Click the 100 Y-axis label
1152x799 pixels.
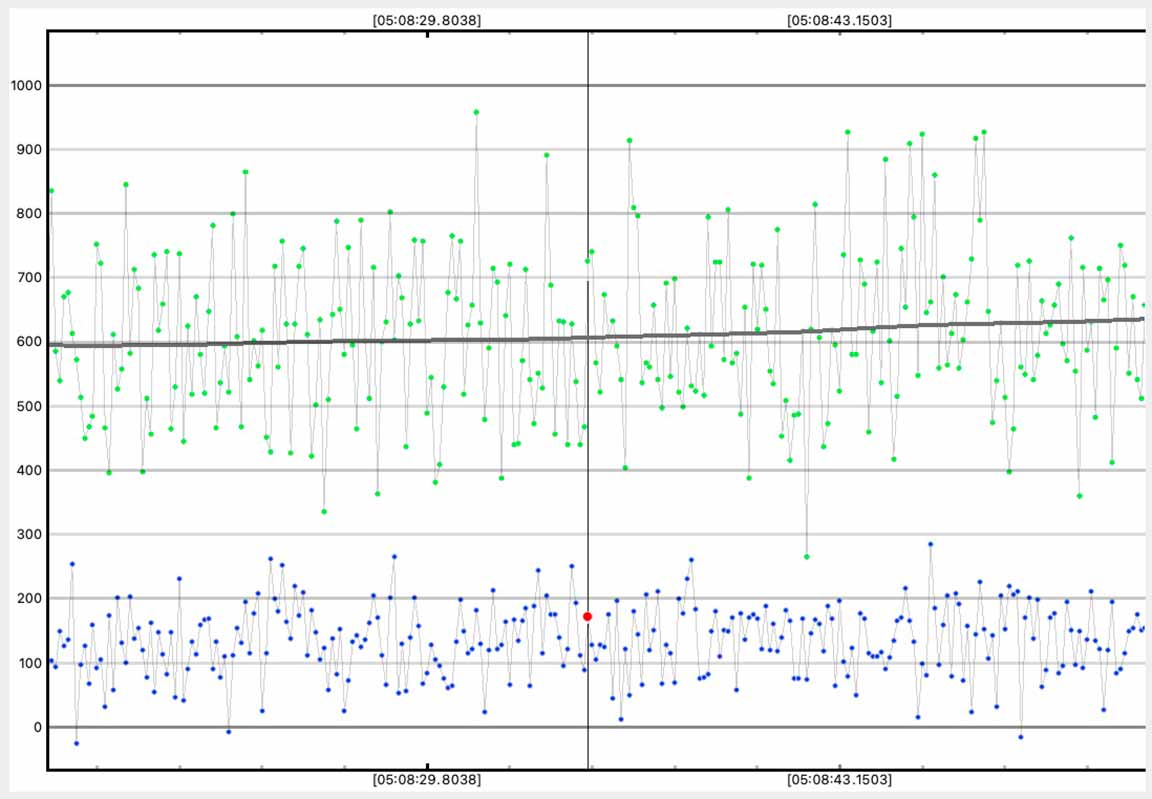coord(24,663)
